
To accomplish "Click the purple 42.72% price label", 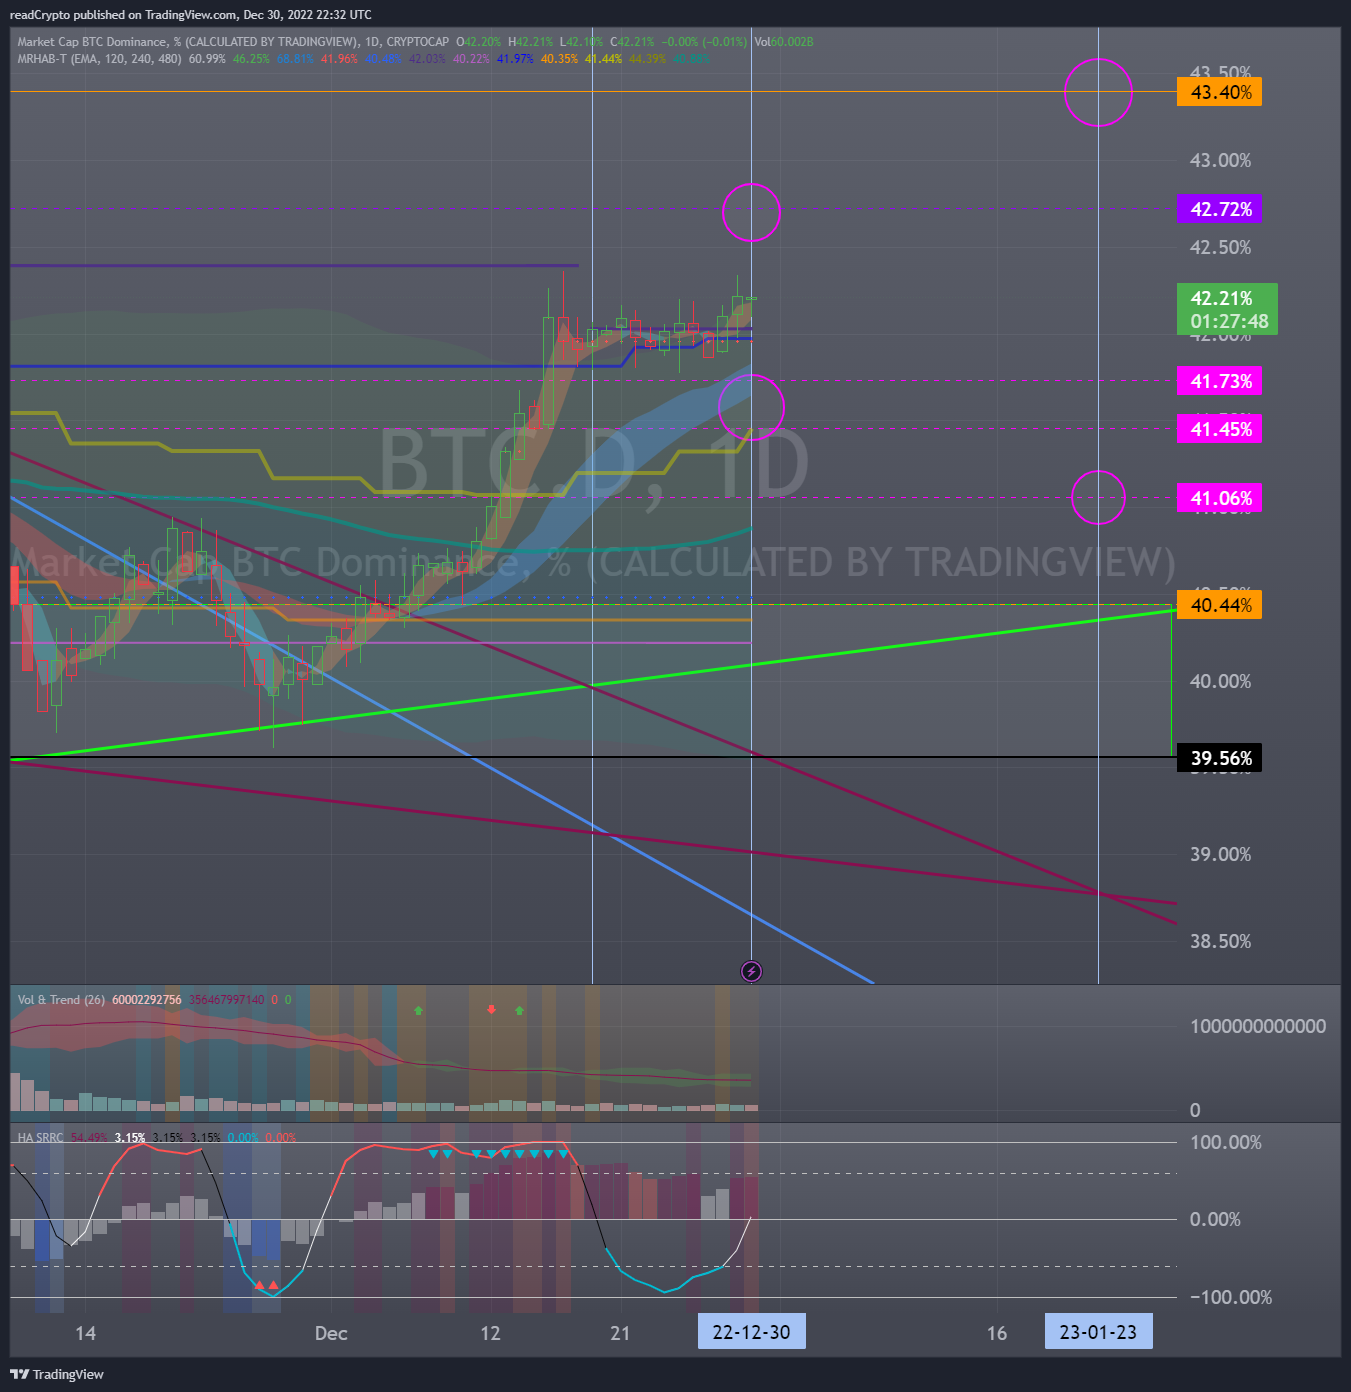I will [1220, 209].
